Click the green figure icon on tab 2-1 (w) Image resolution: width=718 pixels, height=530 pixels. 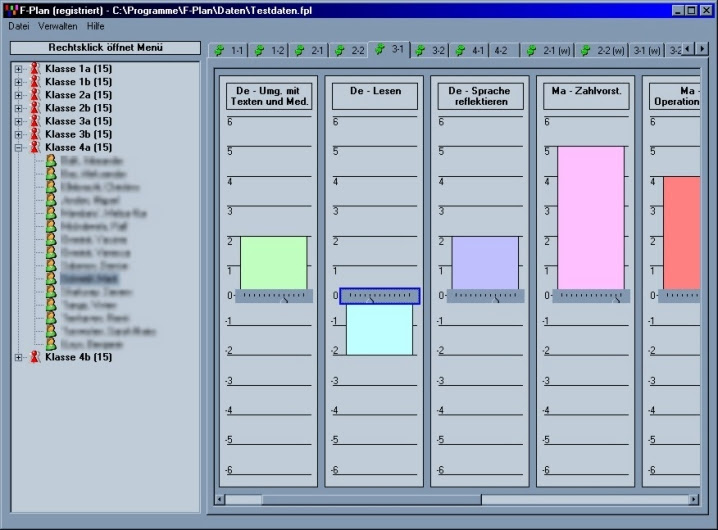[531, 50]
